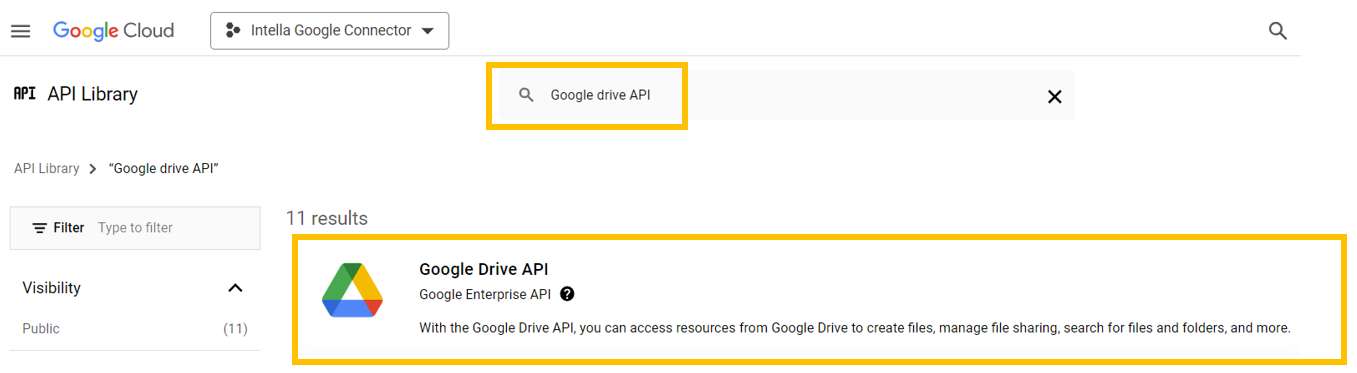1357x373 pixels.
Task: Click the top-right search magnifier icon
Action: tap(1277, 31)
